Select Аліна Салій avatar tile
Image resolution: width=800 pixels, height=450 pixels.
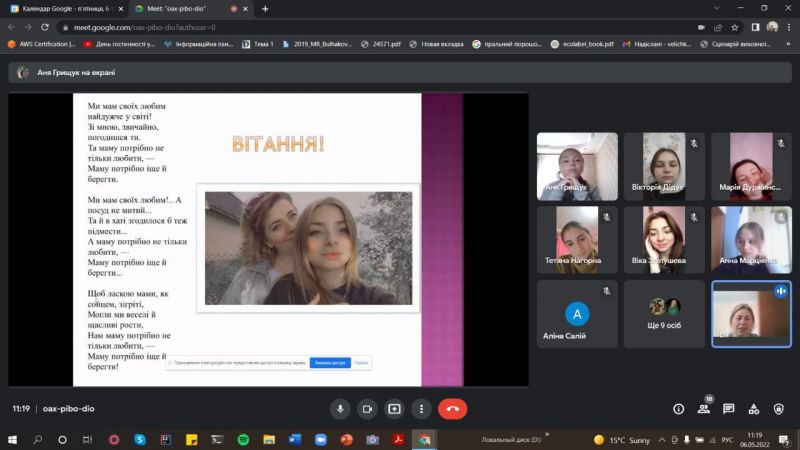(x=577, y=314)
